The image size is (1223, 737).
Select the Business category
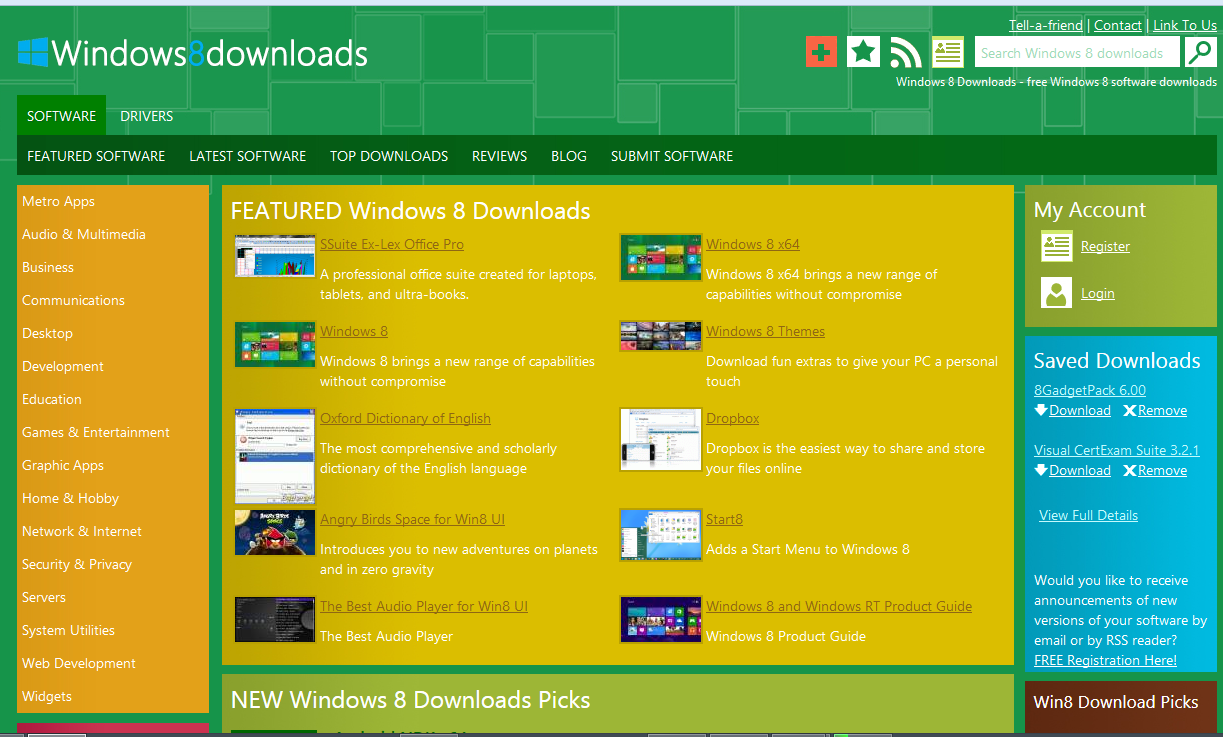point(48,267)
